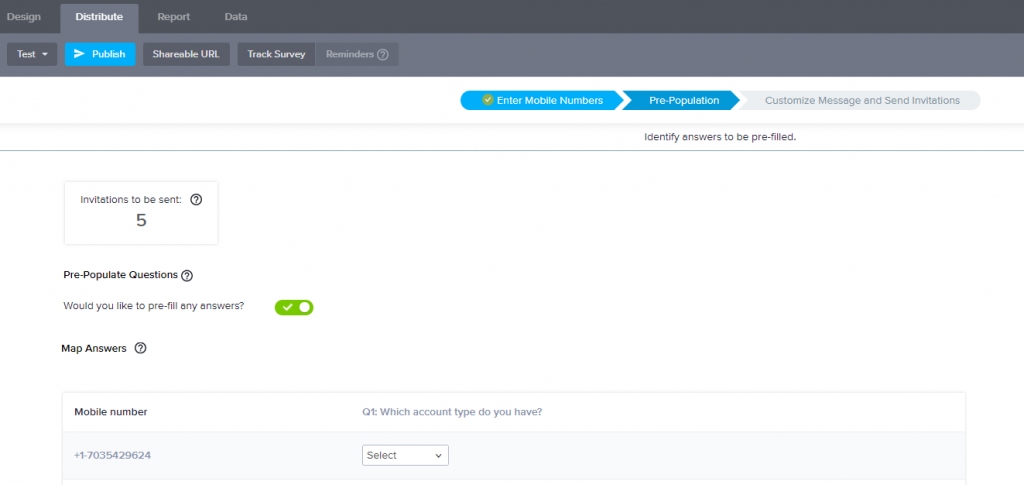The width and height of the screenshot is (1024, 485).
Task: Click the green checkmark on Enter Mobile Numbers
Action: (x=487, y=100)
